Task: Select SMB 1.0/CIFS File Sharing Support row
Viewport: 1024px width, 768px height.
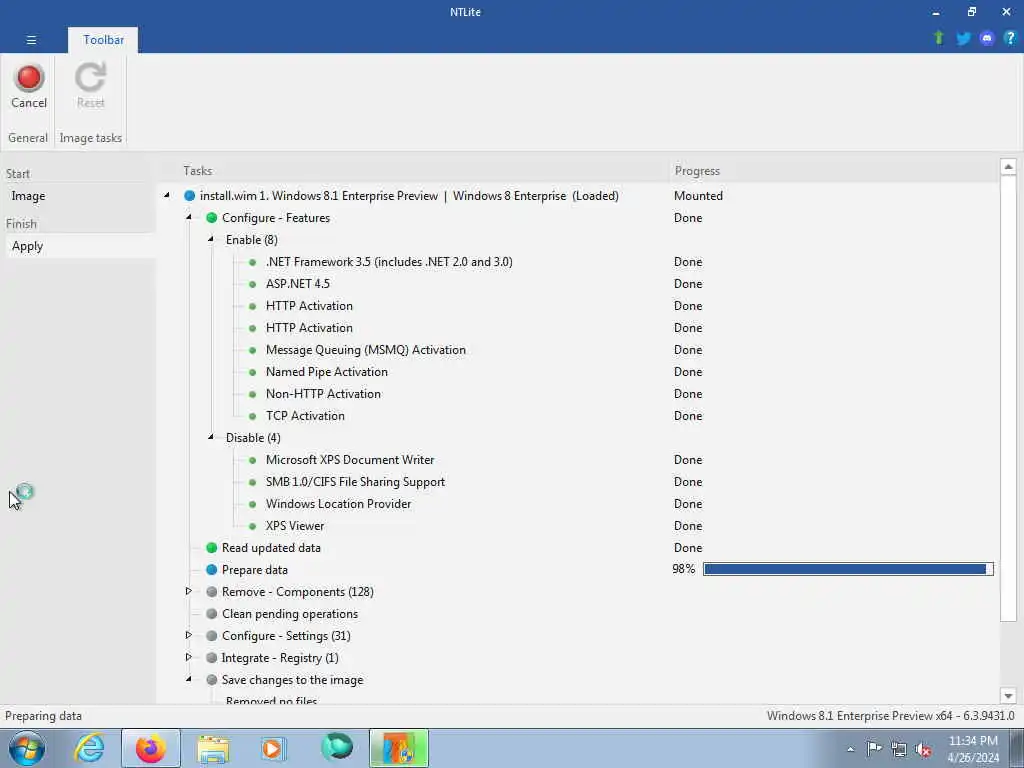Action: pos(355,482)
